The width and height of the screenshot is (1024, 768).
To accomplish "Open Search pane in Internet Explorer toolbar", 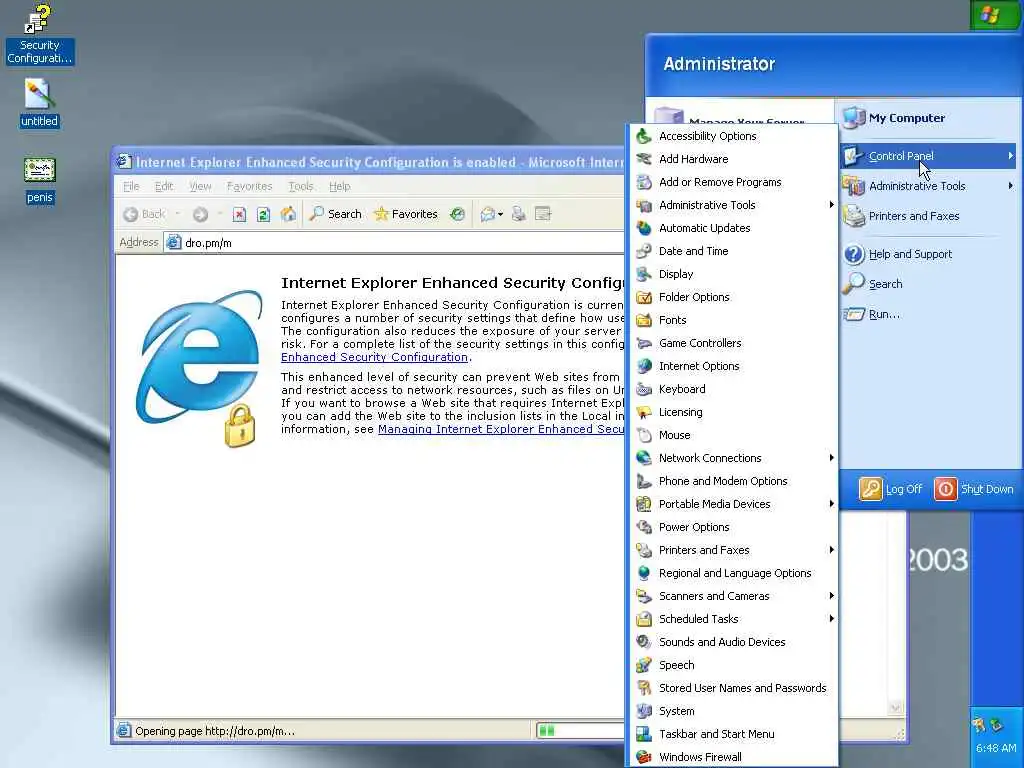I will coord(335,214).
